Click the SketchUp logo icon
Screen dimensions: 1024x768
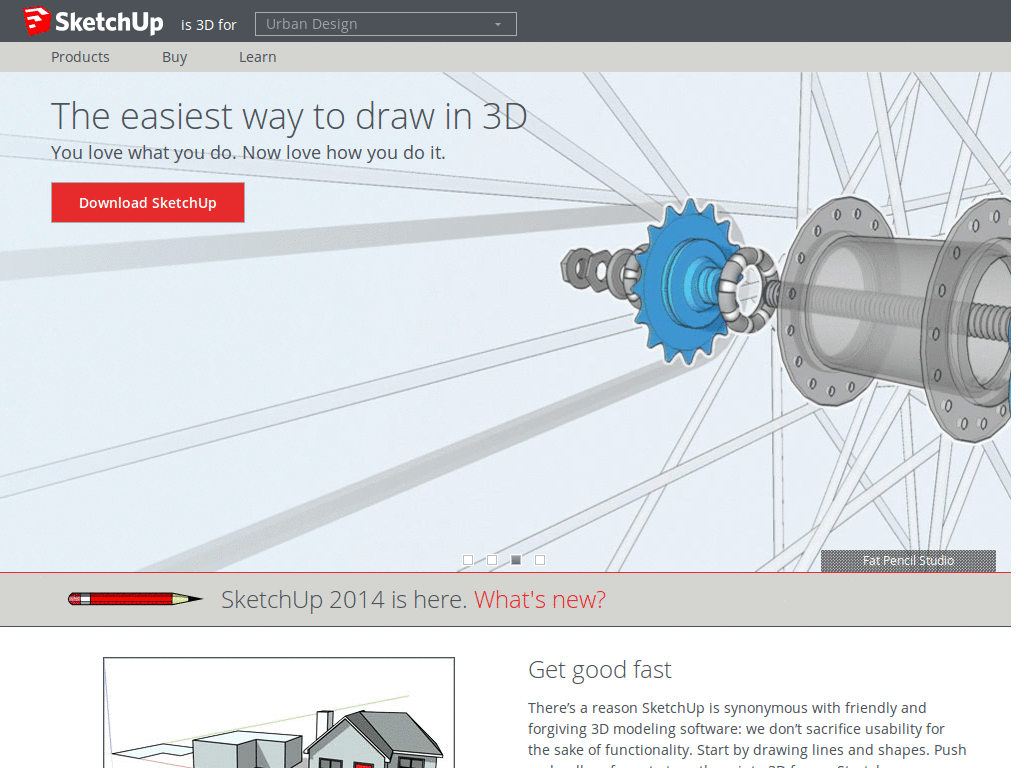[x=37, y=21]
